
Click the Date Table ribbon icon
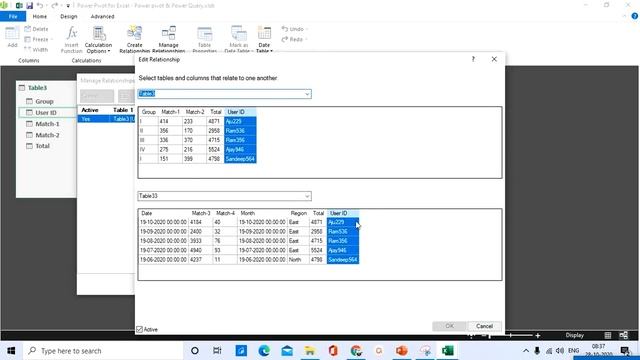tap(264, 33)
